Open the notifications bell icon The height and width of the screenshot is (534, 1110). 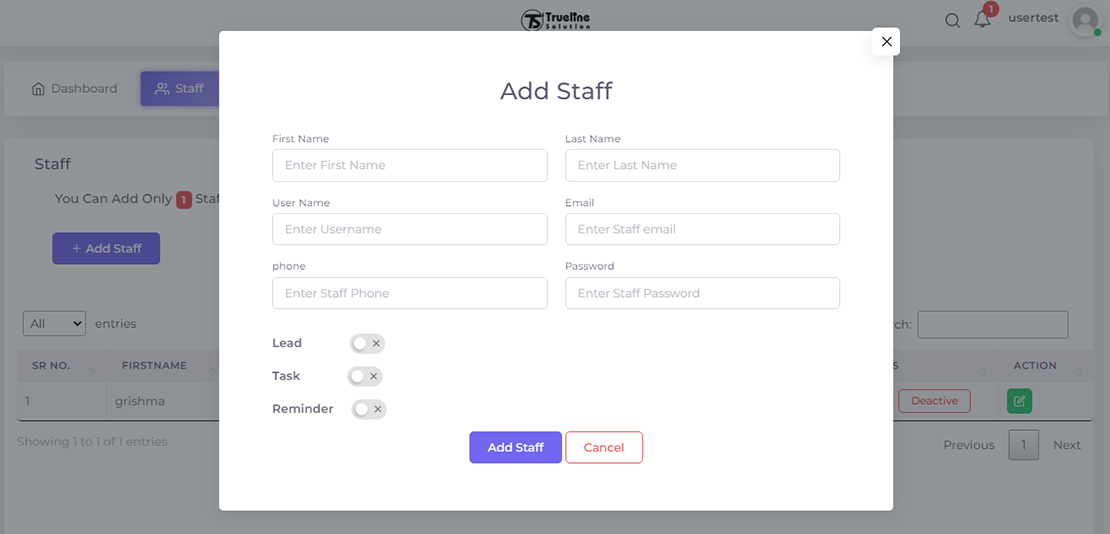(982, 20)
